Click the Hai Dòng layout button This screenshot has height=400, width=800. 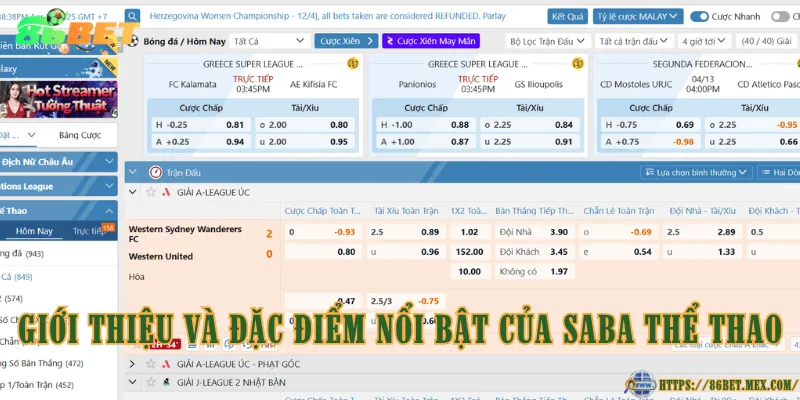[x=779, y=172]
